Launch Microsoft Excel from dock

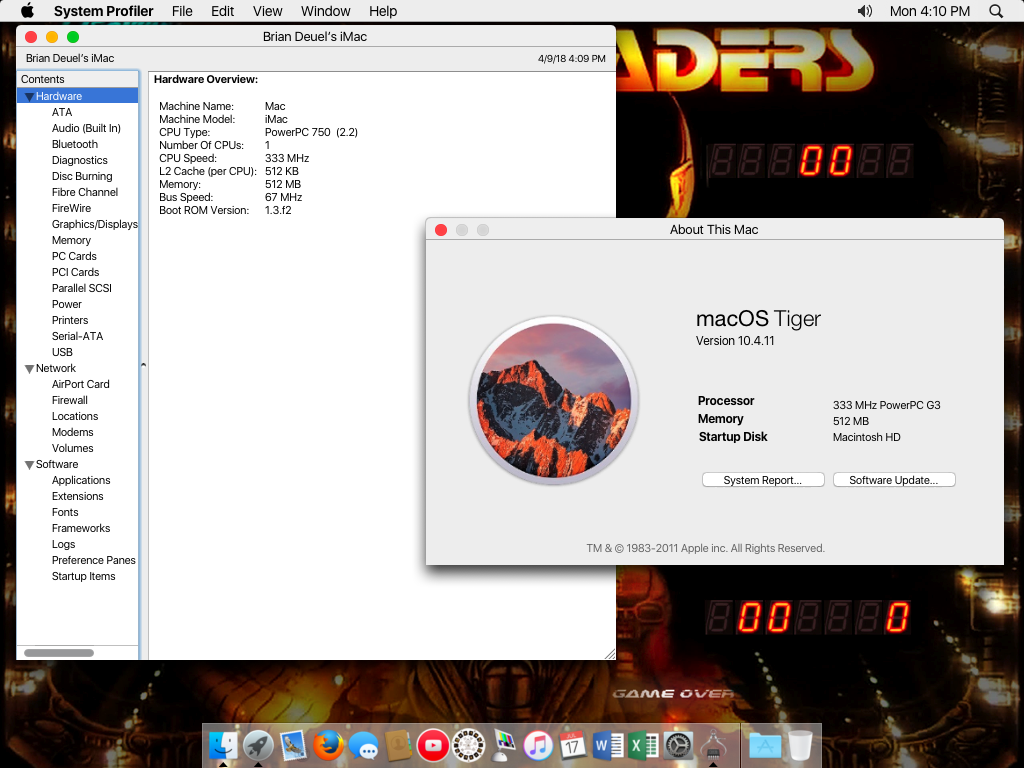(x=643, y=745)
